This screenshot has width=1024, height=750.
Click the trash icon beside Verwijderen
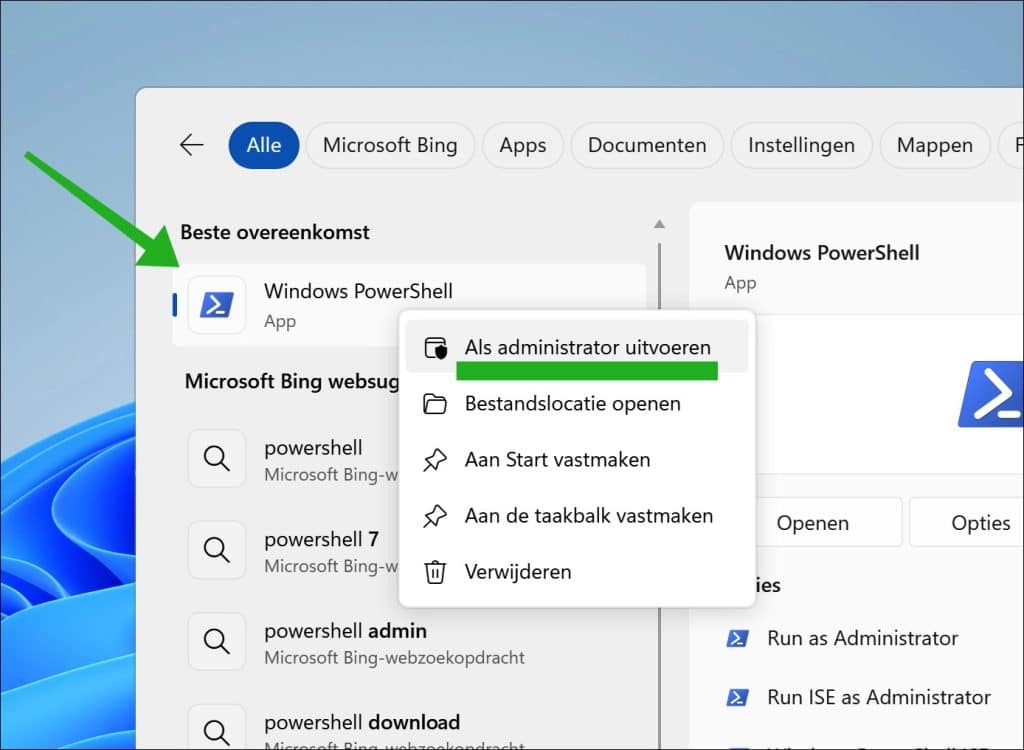click(435, 572)
